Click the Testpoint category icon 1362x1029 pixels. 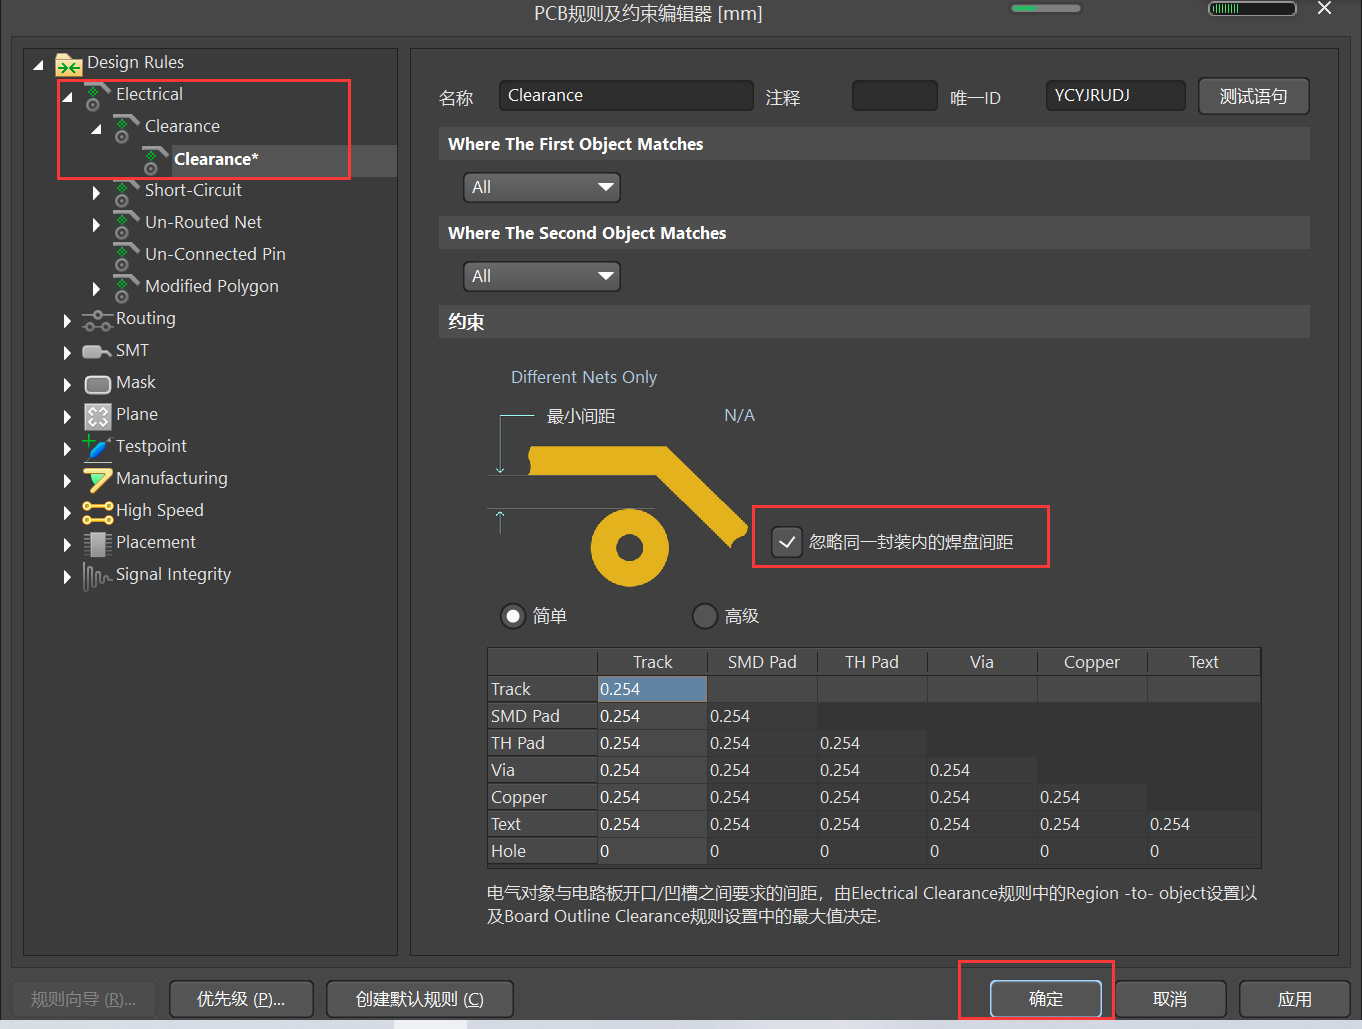pyautogui.click(x=97, y=447)
